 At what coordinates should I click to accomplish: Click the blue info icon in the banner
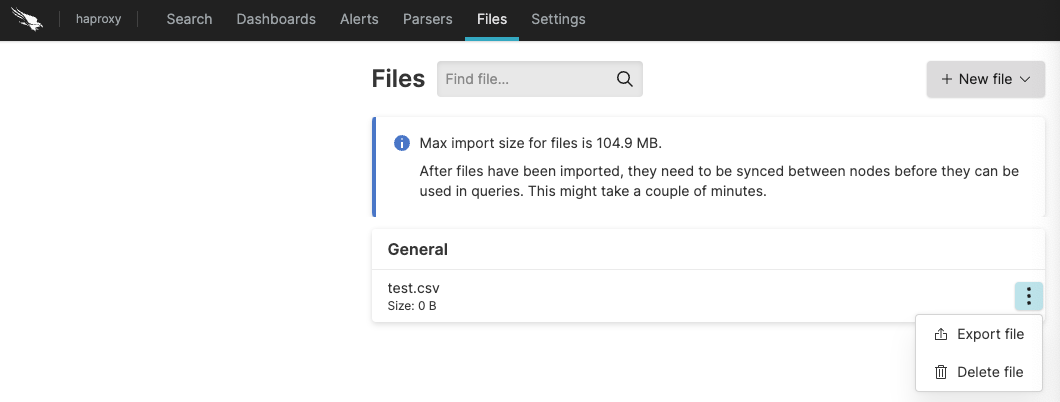402,143
